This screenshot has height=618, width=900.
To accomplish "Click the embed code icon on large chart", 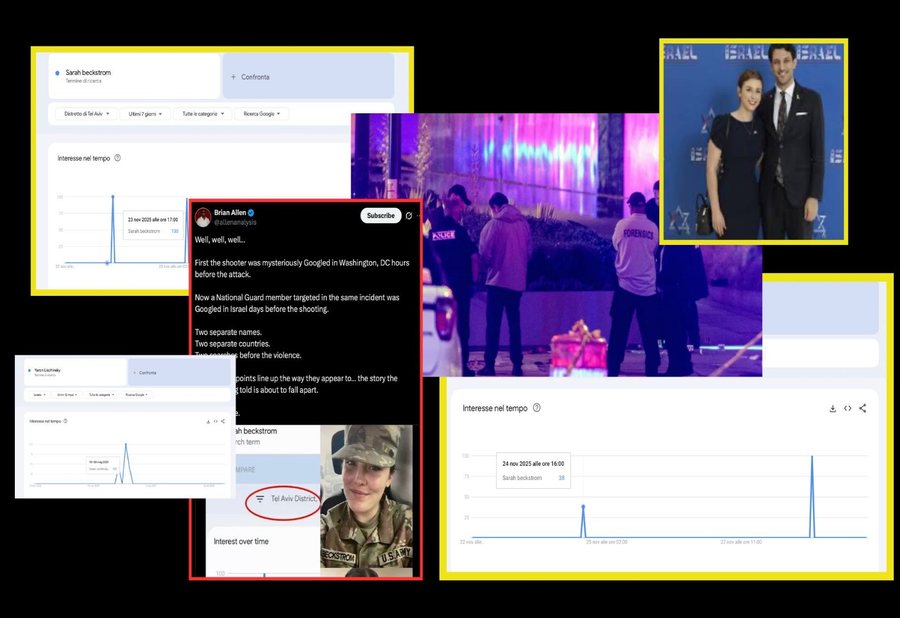I will 847,408.
